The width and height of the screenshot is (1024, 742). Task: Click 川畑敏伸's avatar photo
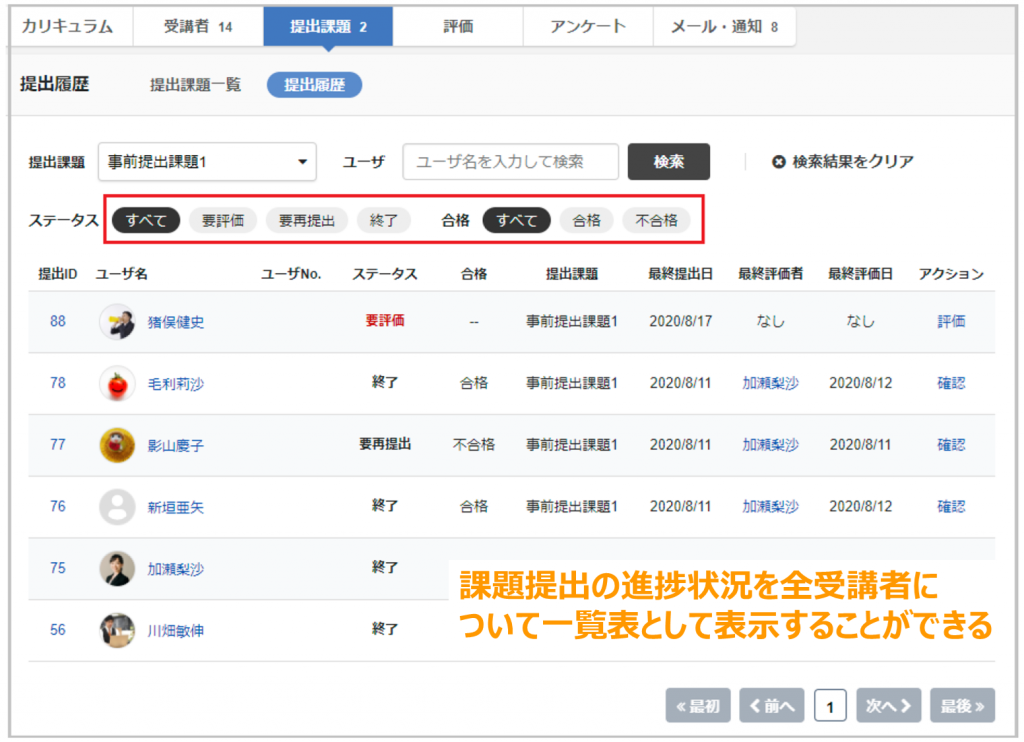click(117, 630)
